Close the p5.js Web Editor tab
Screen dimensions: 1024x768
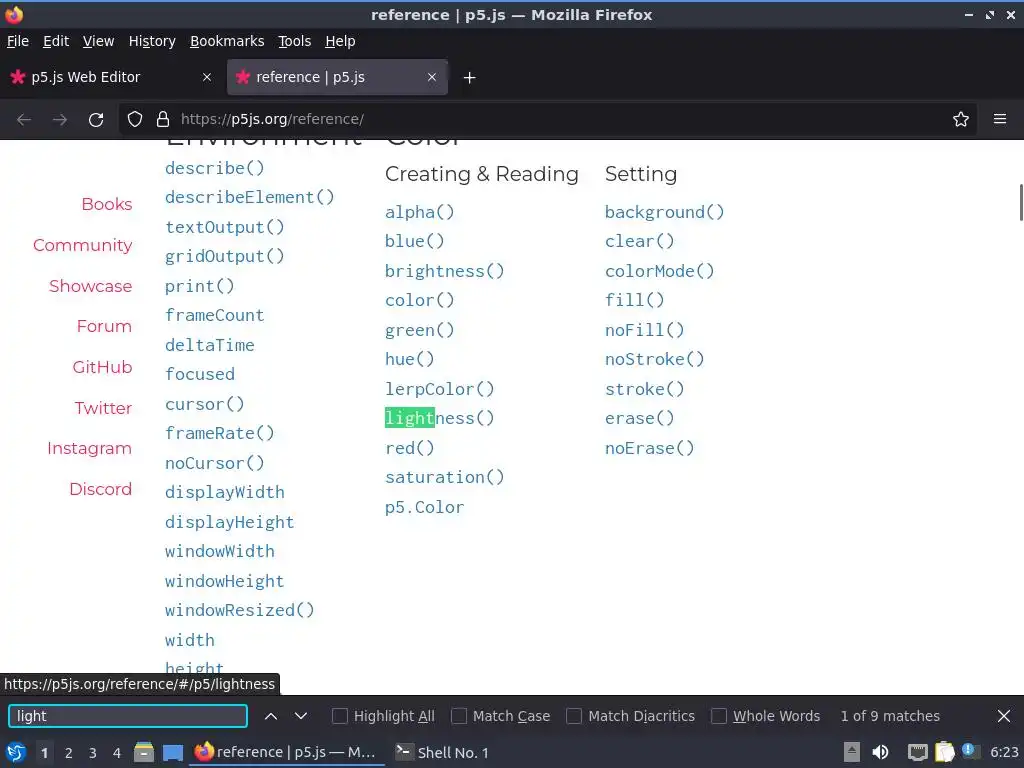coord(207,77)
